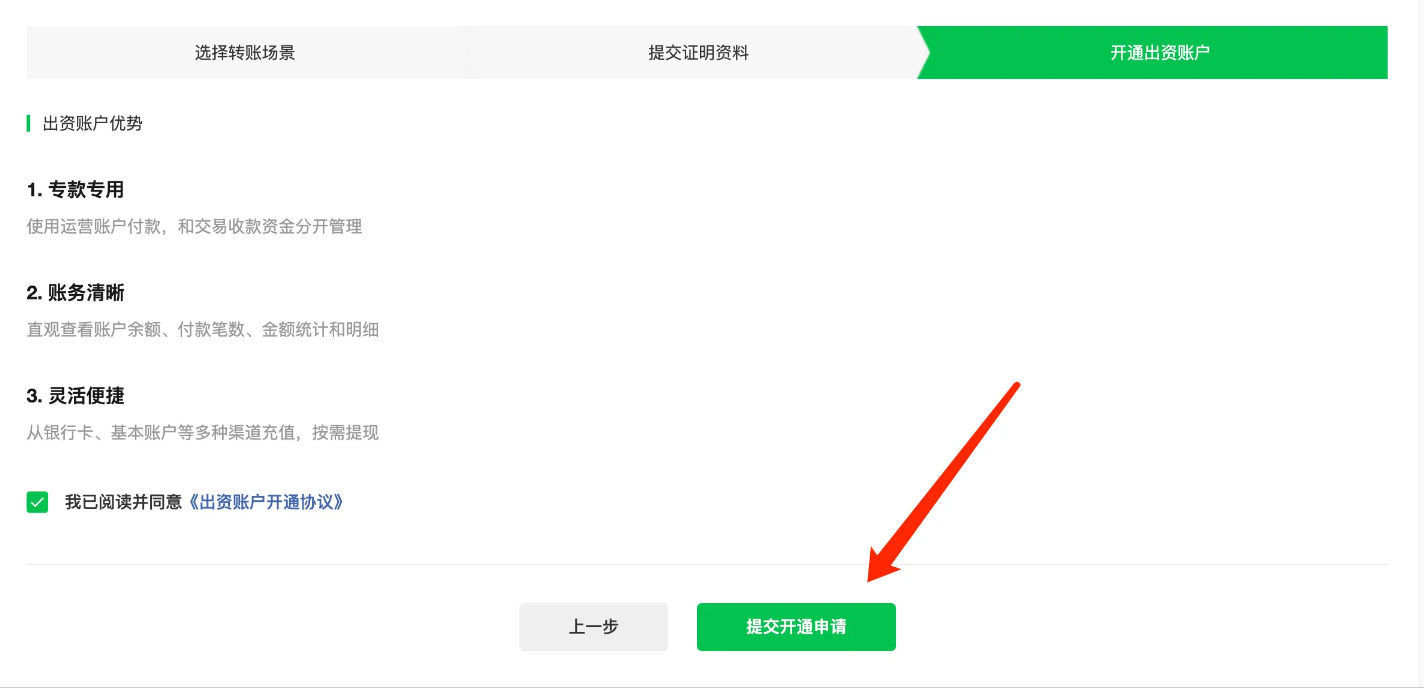Click the 上一步 button
The width and height of the screenshot is (1424, 688).
[593, 627]
